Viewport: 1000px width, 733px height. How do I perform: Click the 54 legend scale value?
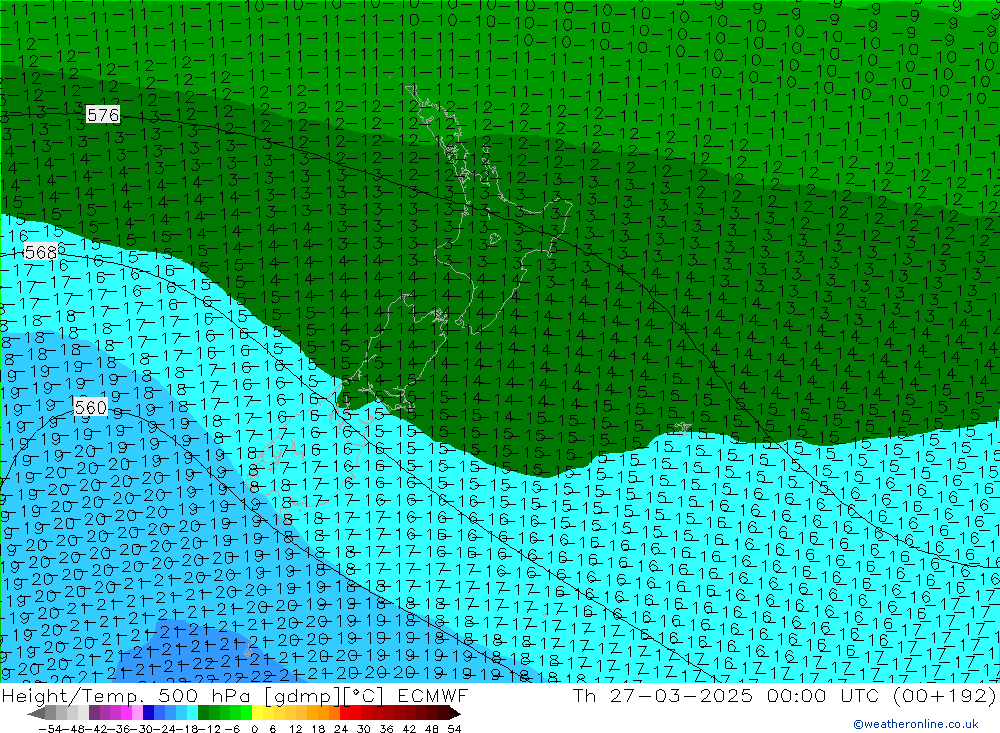click(454, 729)
